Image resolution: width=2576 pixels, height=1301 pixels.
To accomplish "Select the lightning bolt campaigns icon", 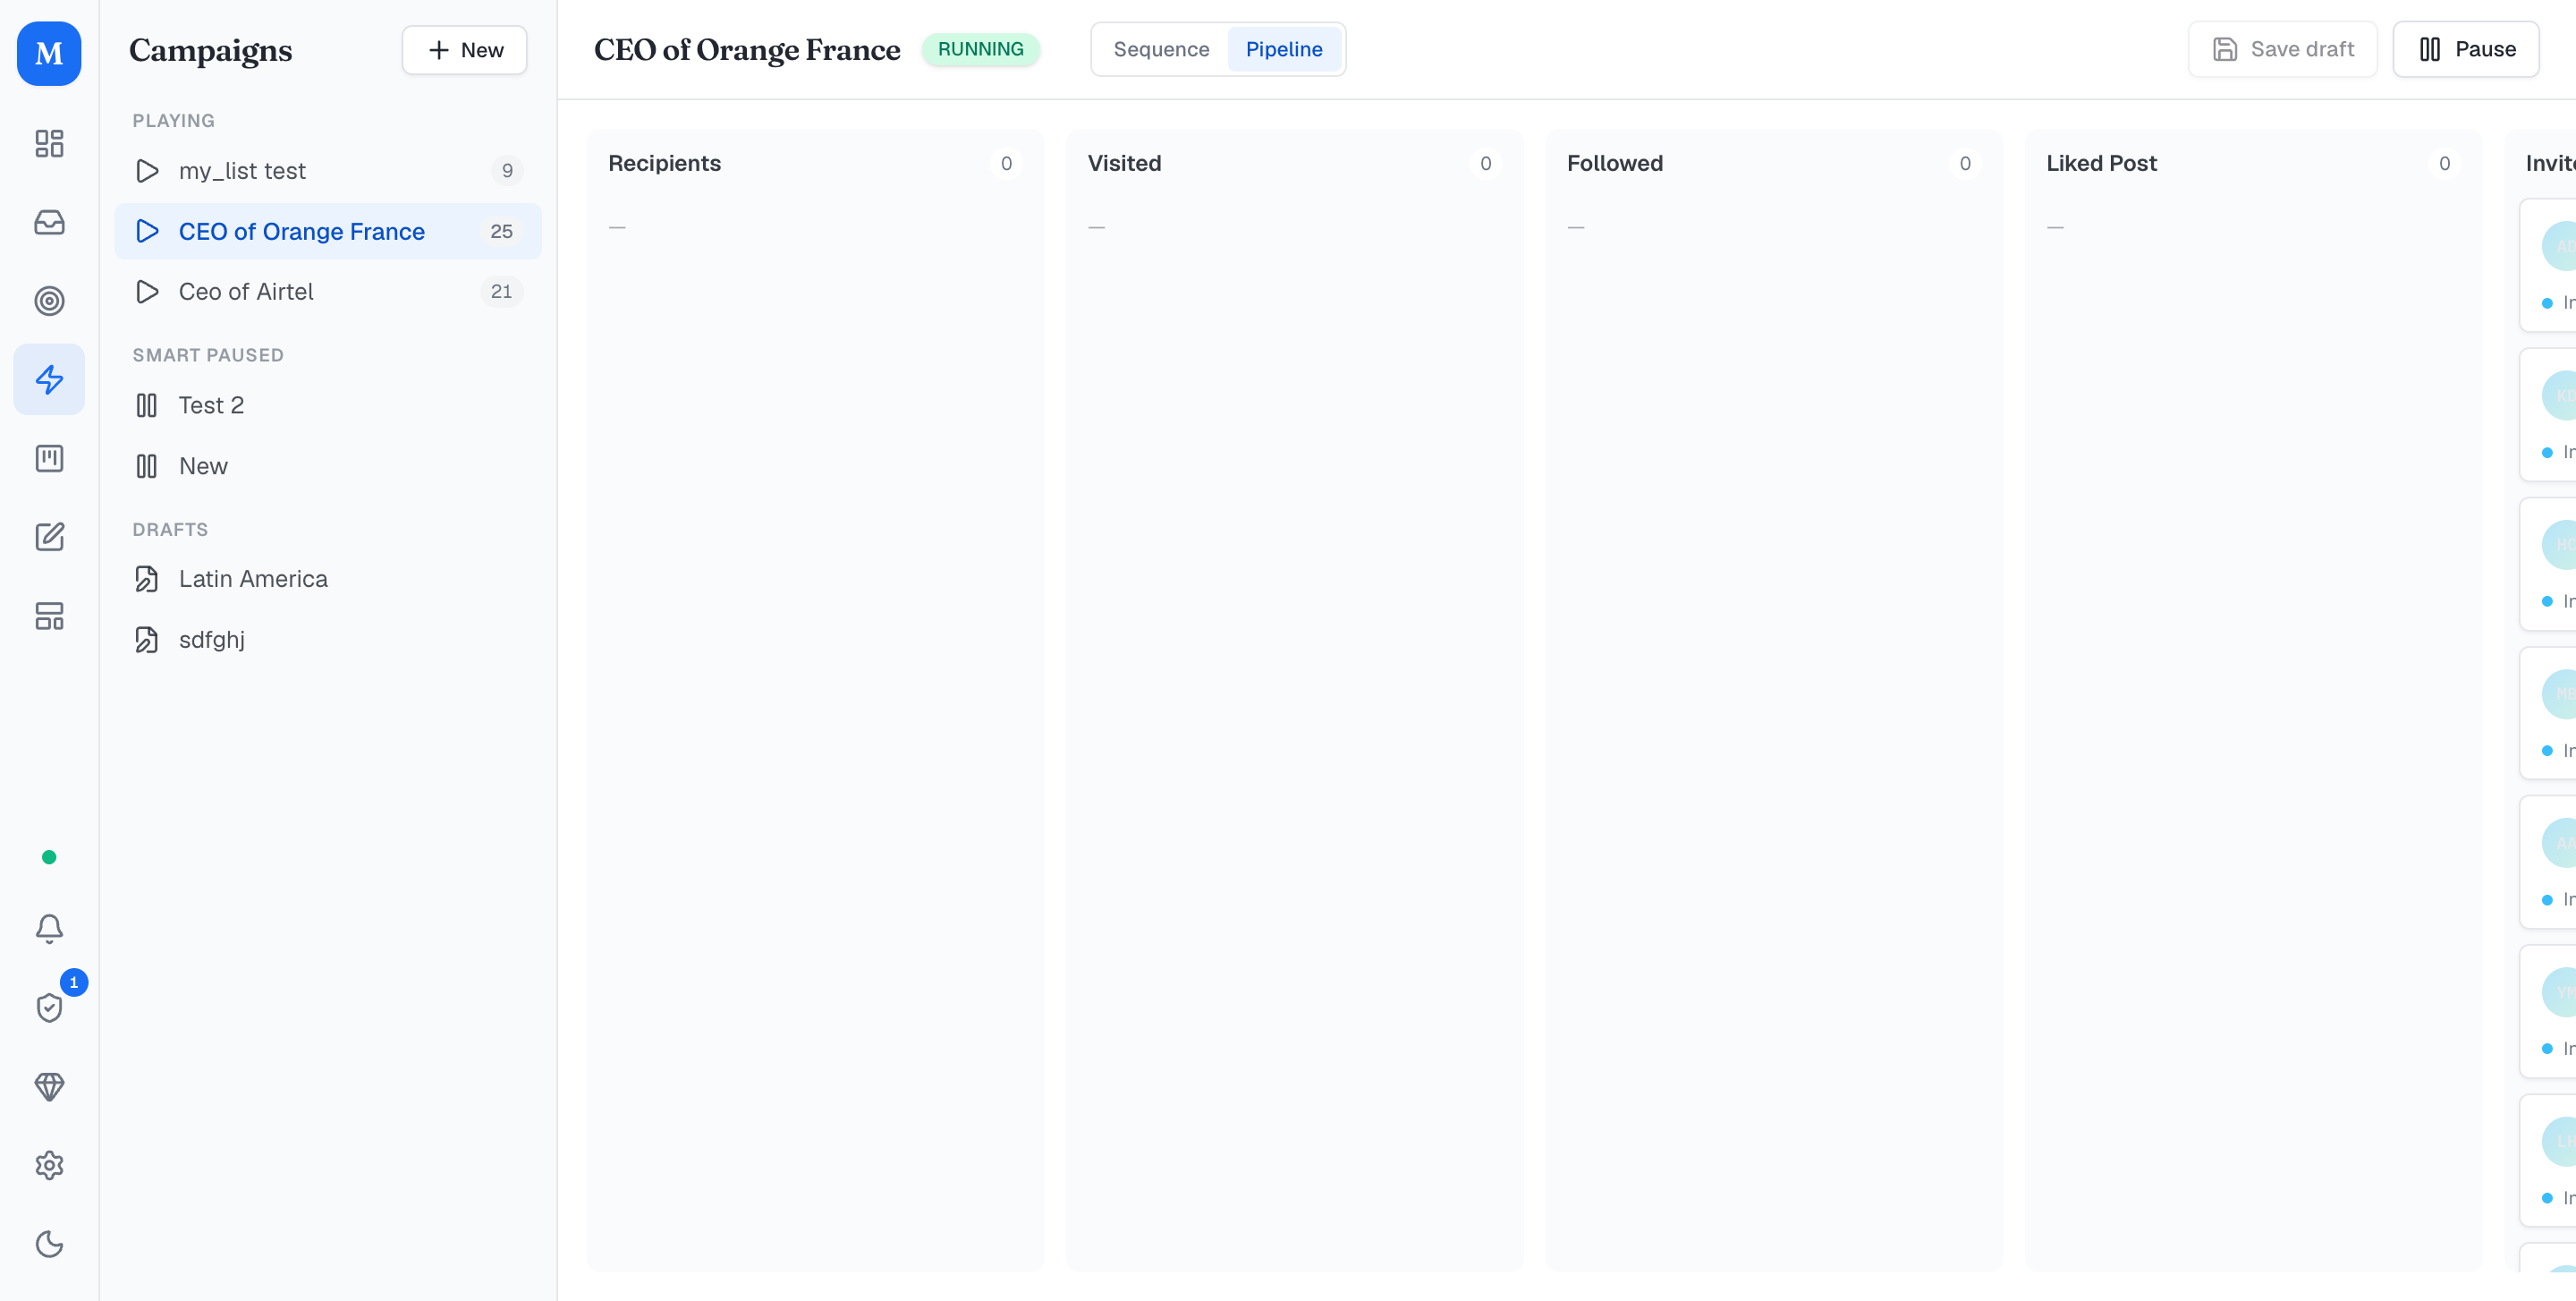I will click(x=49, y=380).
